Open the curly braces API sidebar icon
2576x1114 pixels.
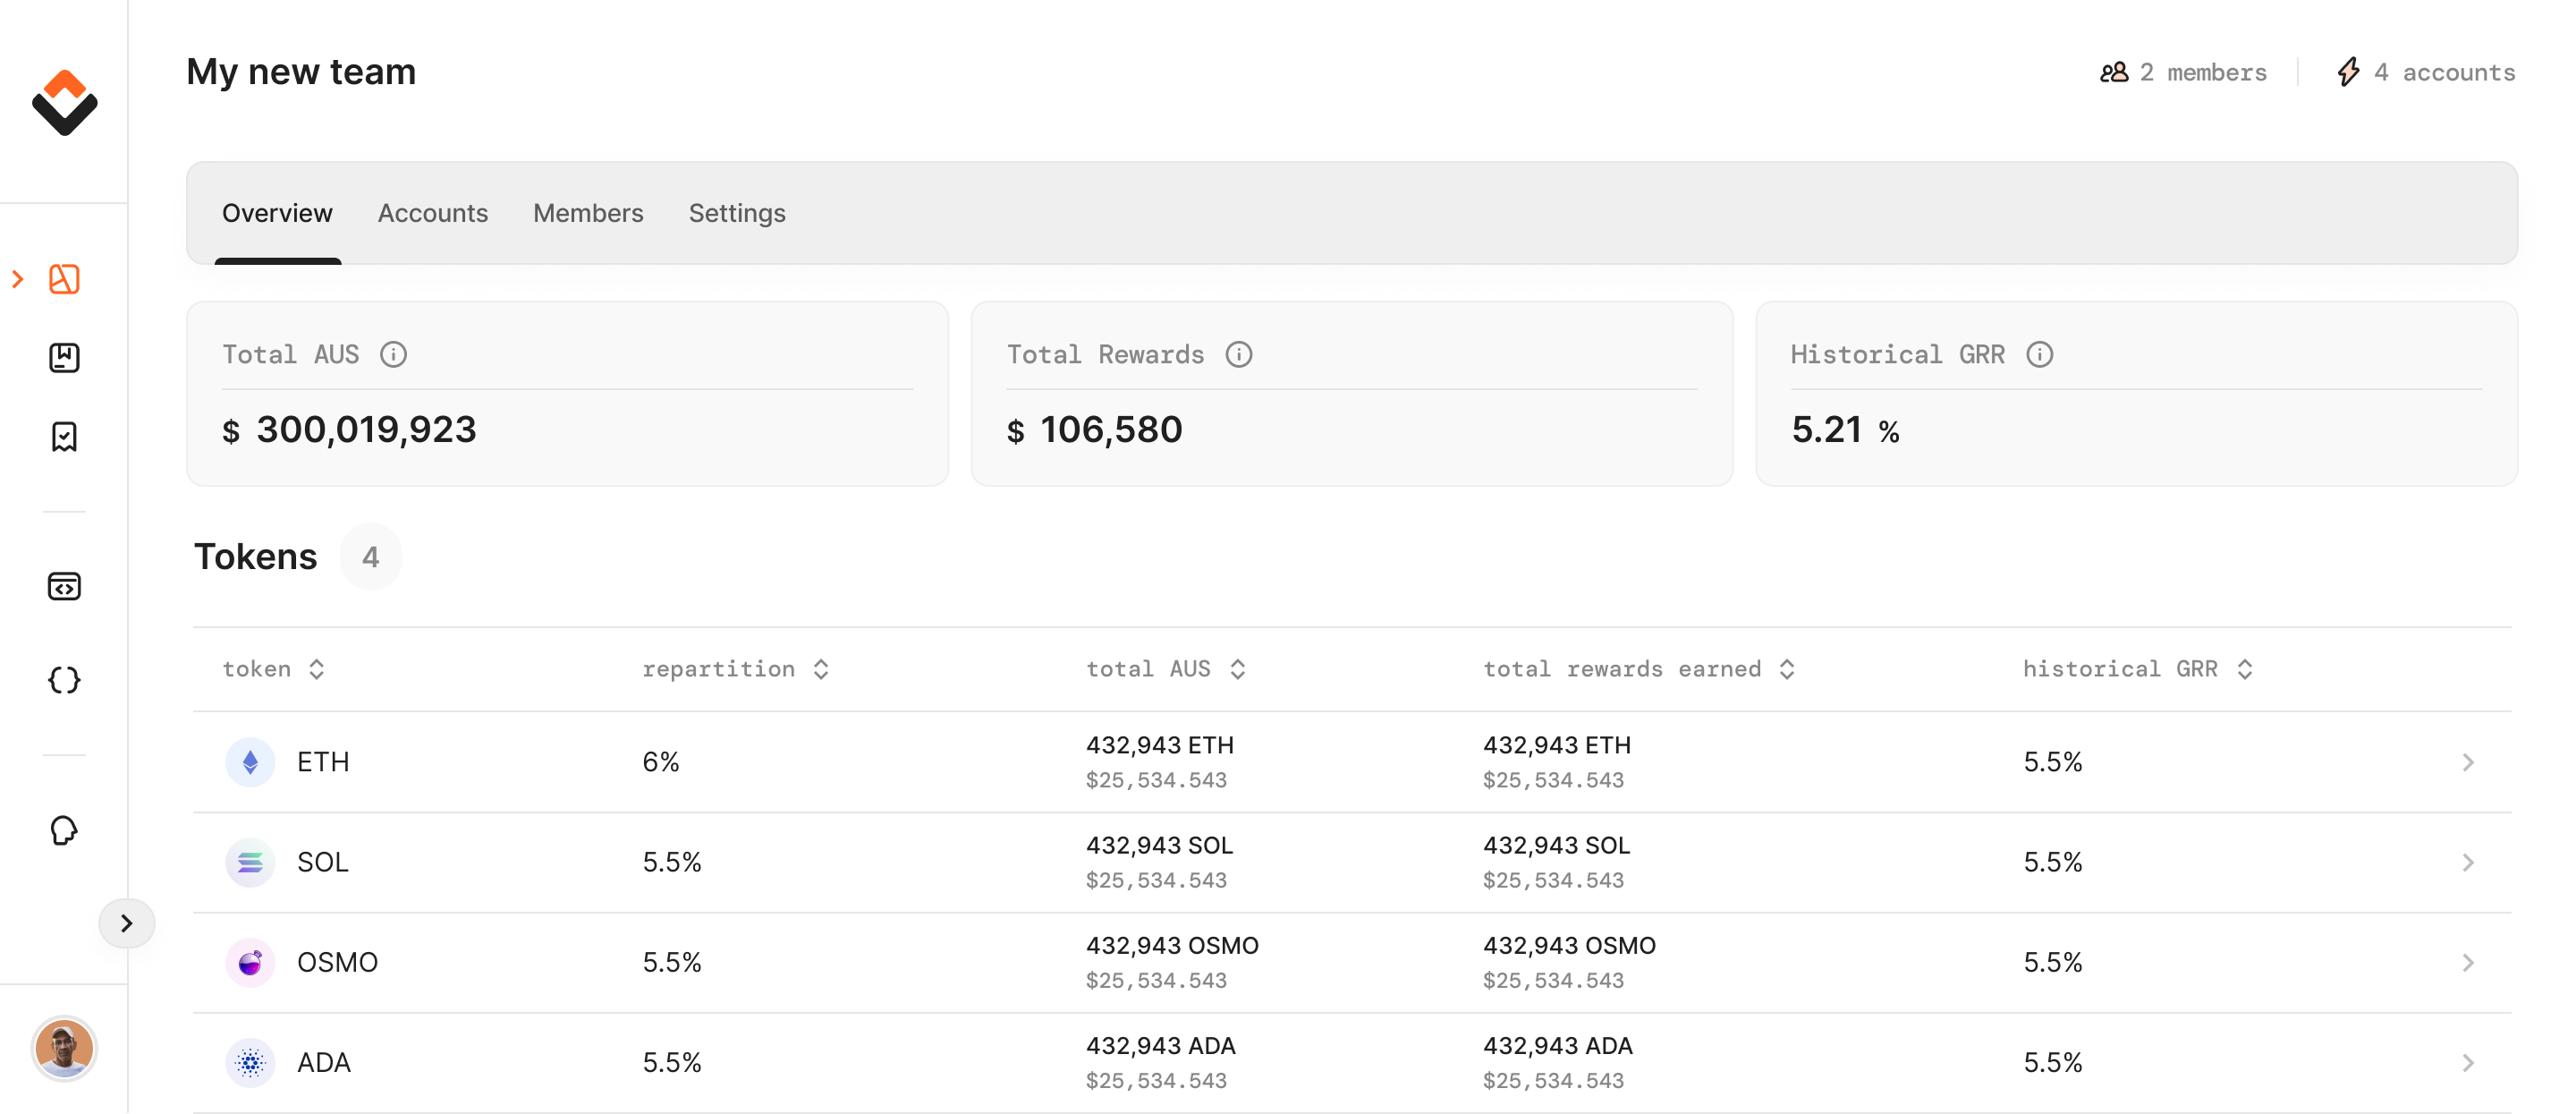64,681
